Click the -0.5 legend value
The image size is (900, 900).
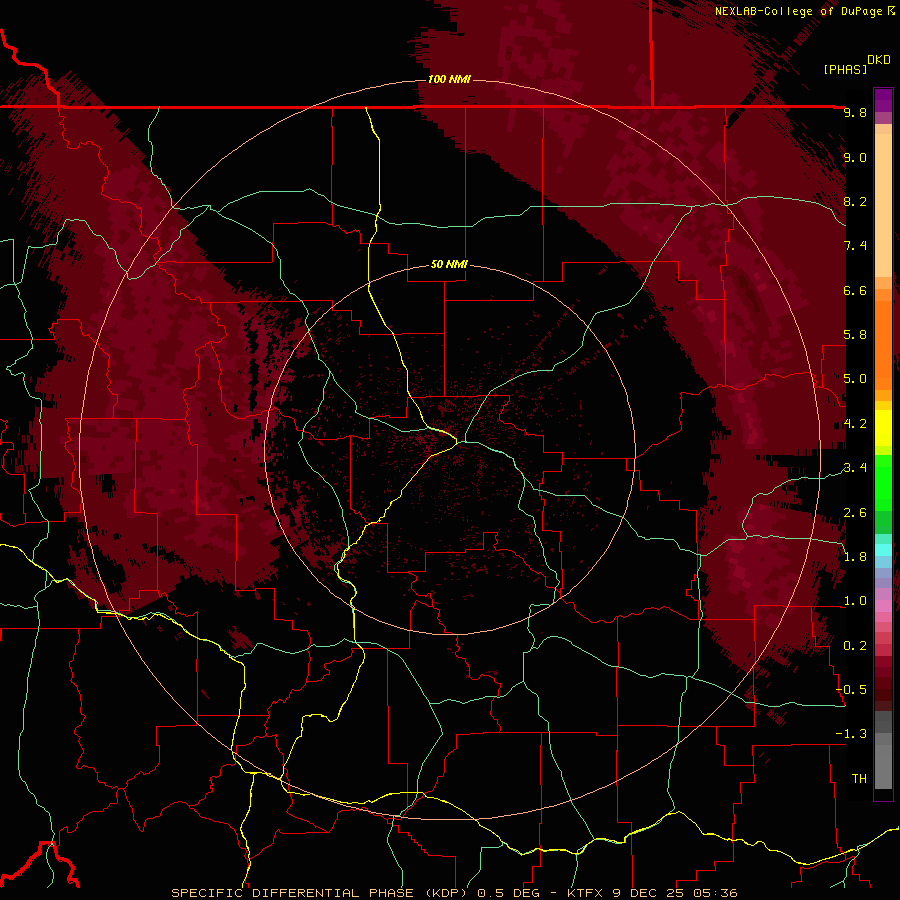851,690
